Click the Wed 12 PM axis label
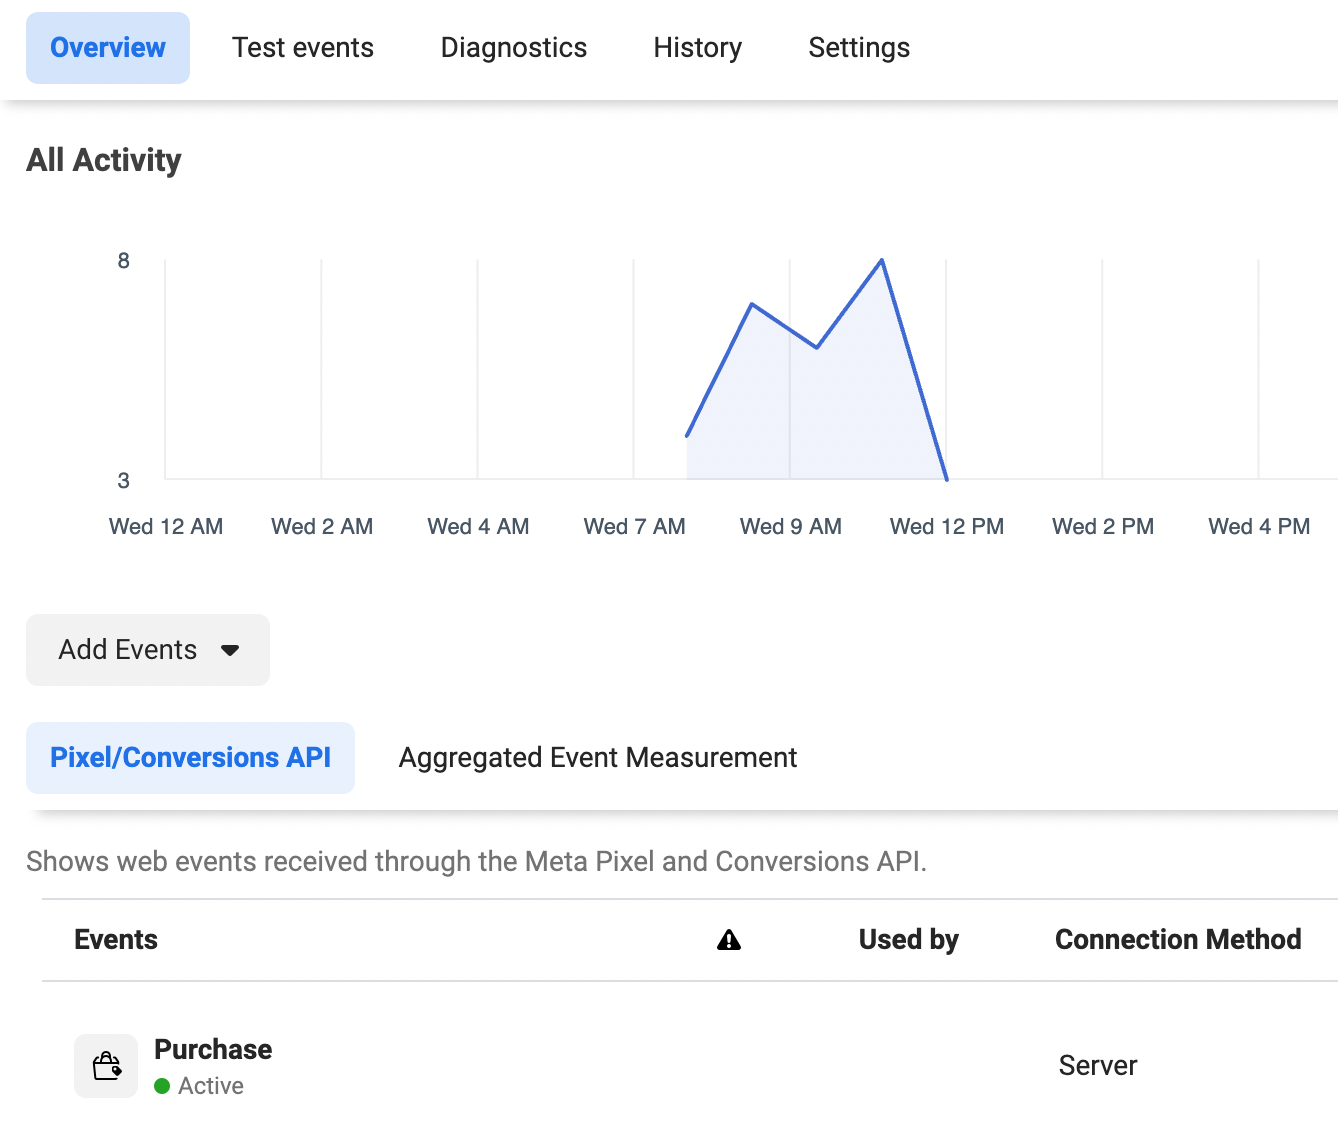 pyautogui.click(x=946, y=527)
